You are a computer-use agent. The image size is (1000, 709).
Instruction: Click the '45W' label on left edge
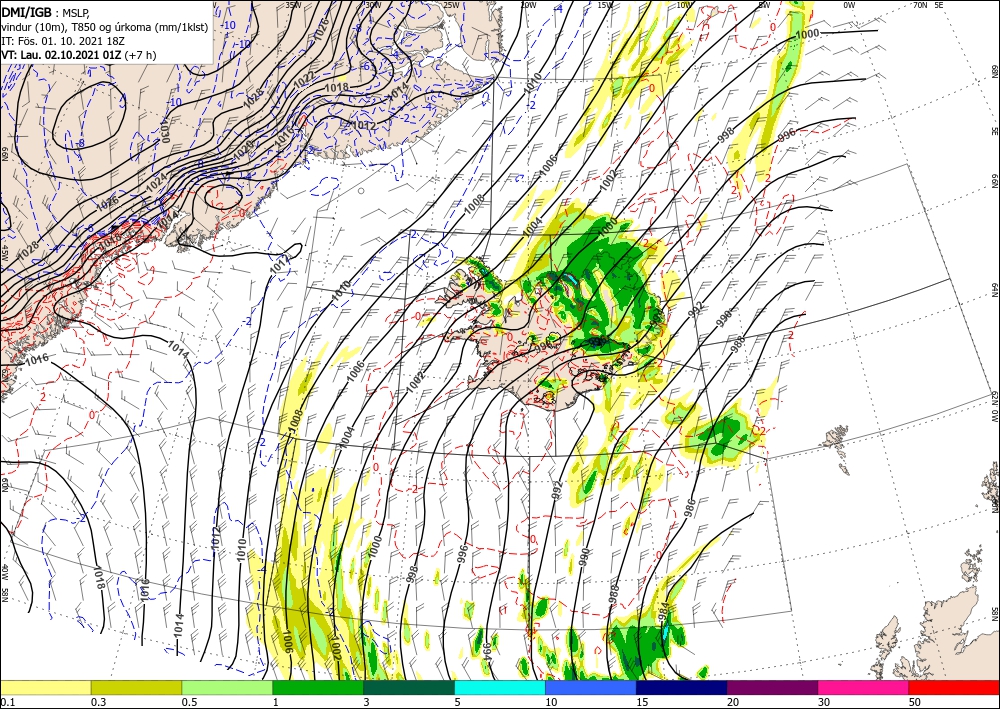4,252
